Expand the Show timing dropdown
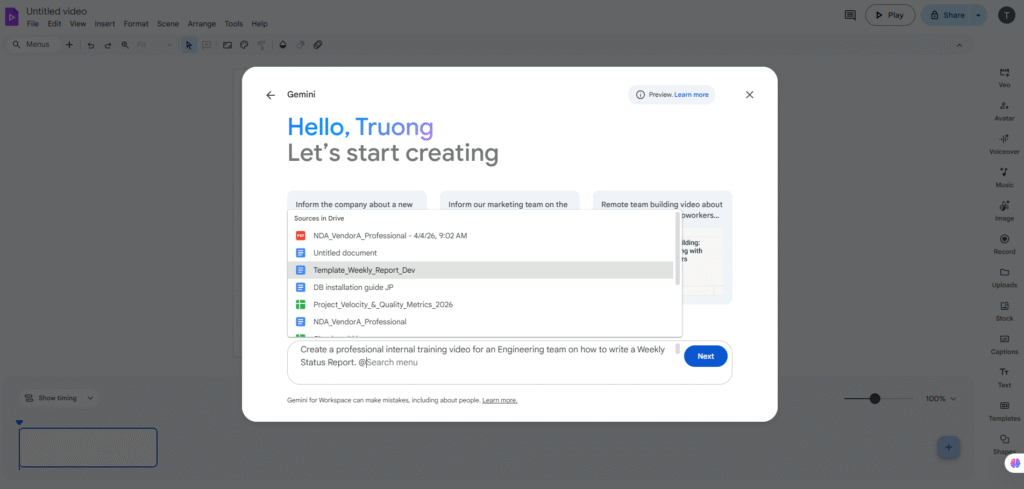This screenshot has width=1024, height=489. coord(59,398)
